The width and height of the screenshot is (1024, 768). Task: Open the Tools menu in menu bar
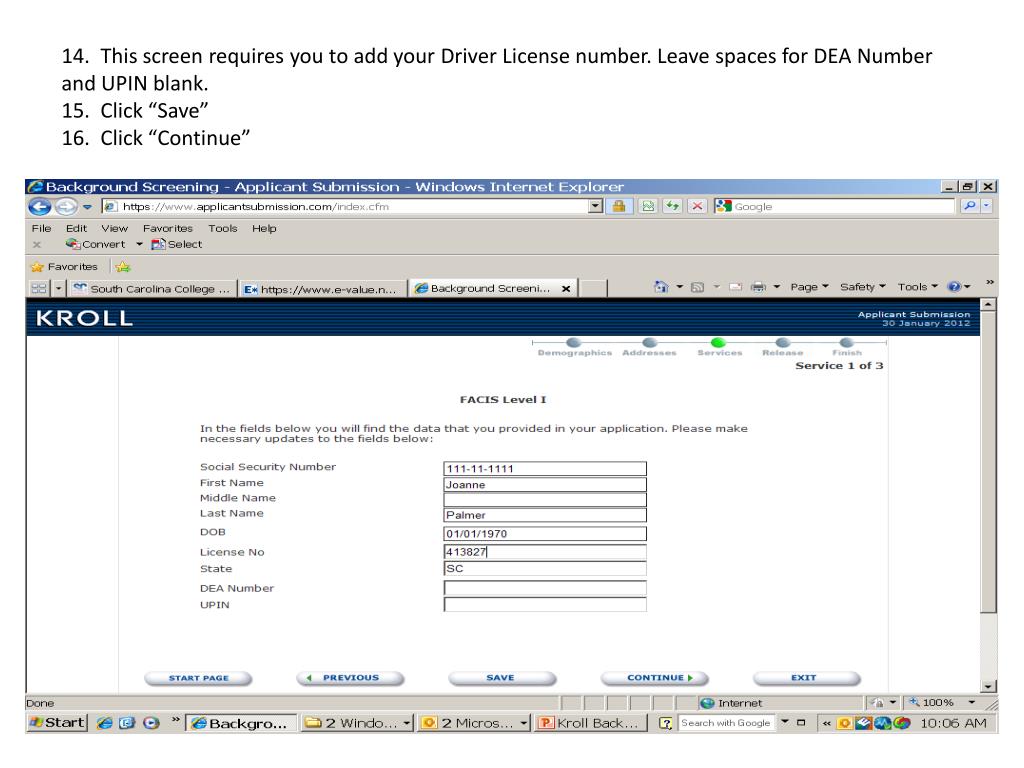pyautogui.click(x=223, y=229)
